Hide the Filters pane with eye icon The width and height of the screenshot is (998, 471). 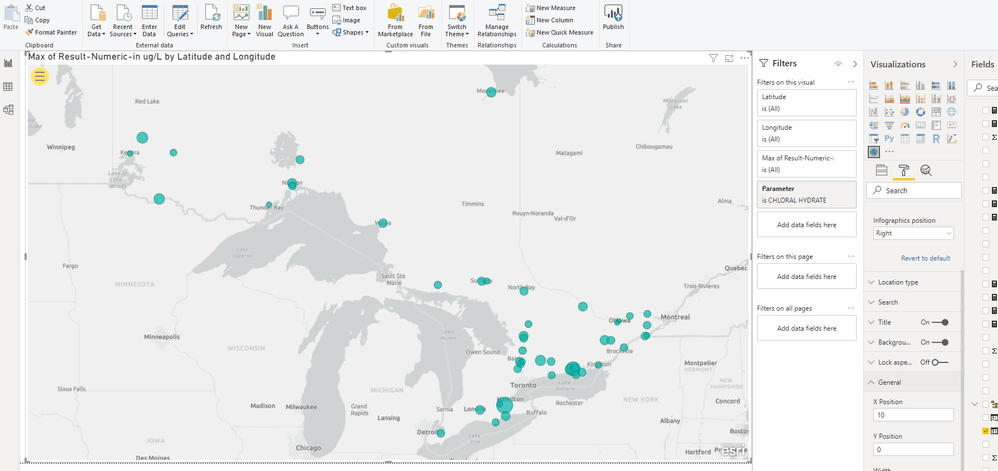tap(838, 64)
